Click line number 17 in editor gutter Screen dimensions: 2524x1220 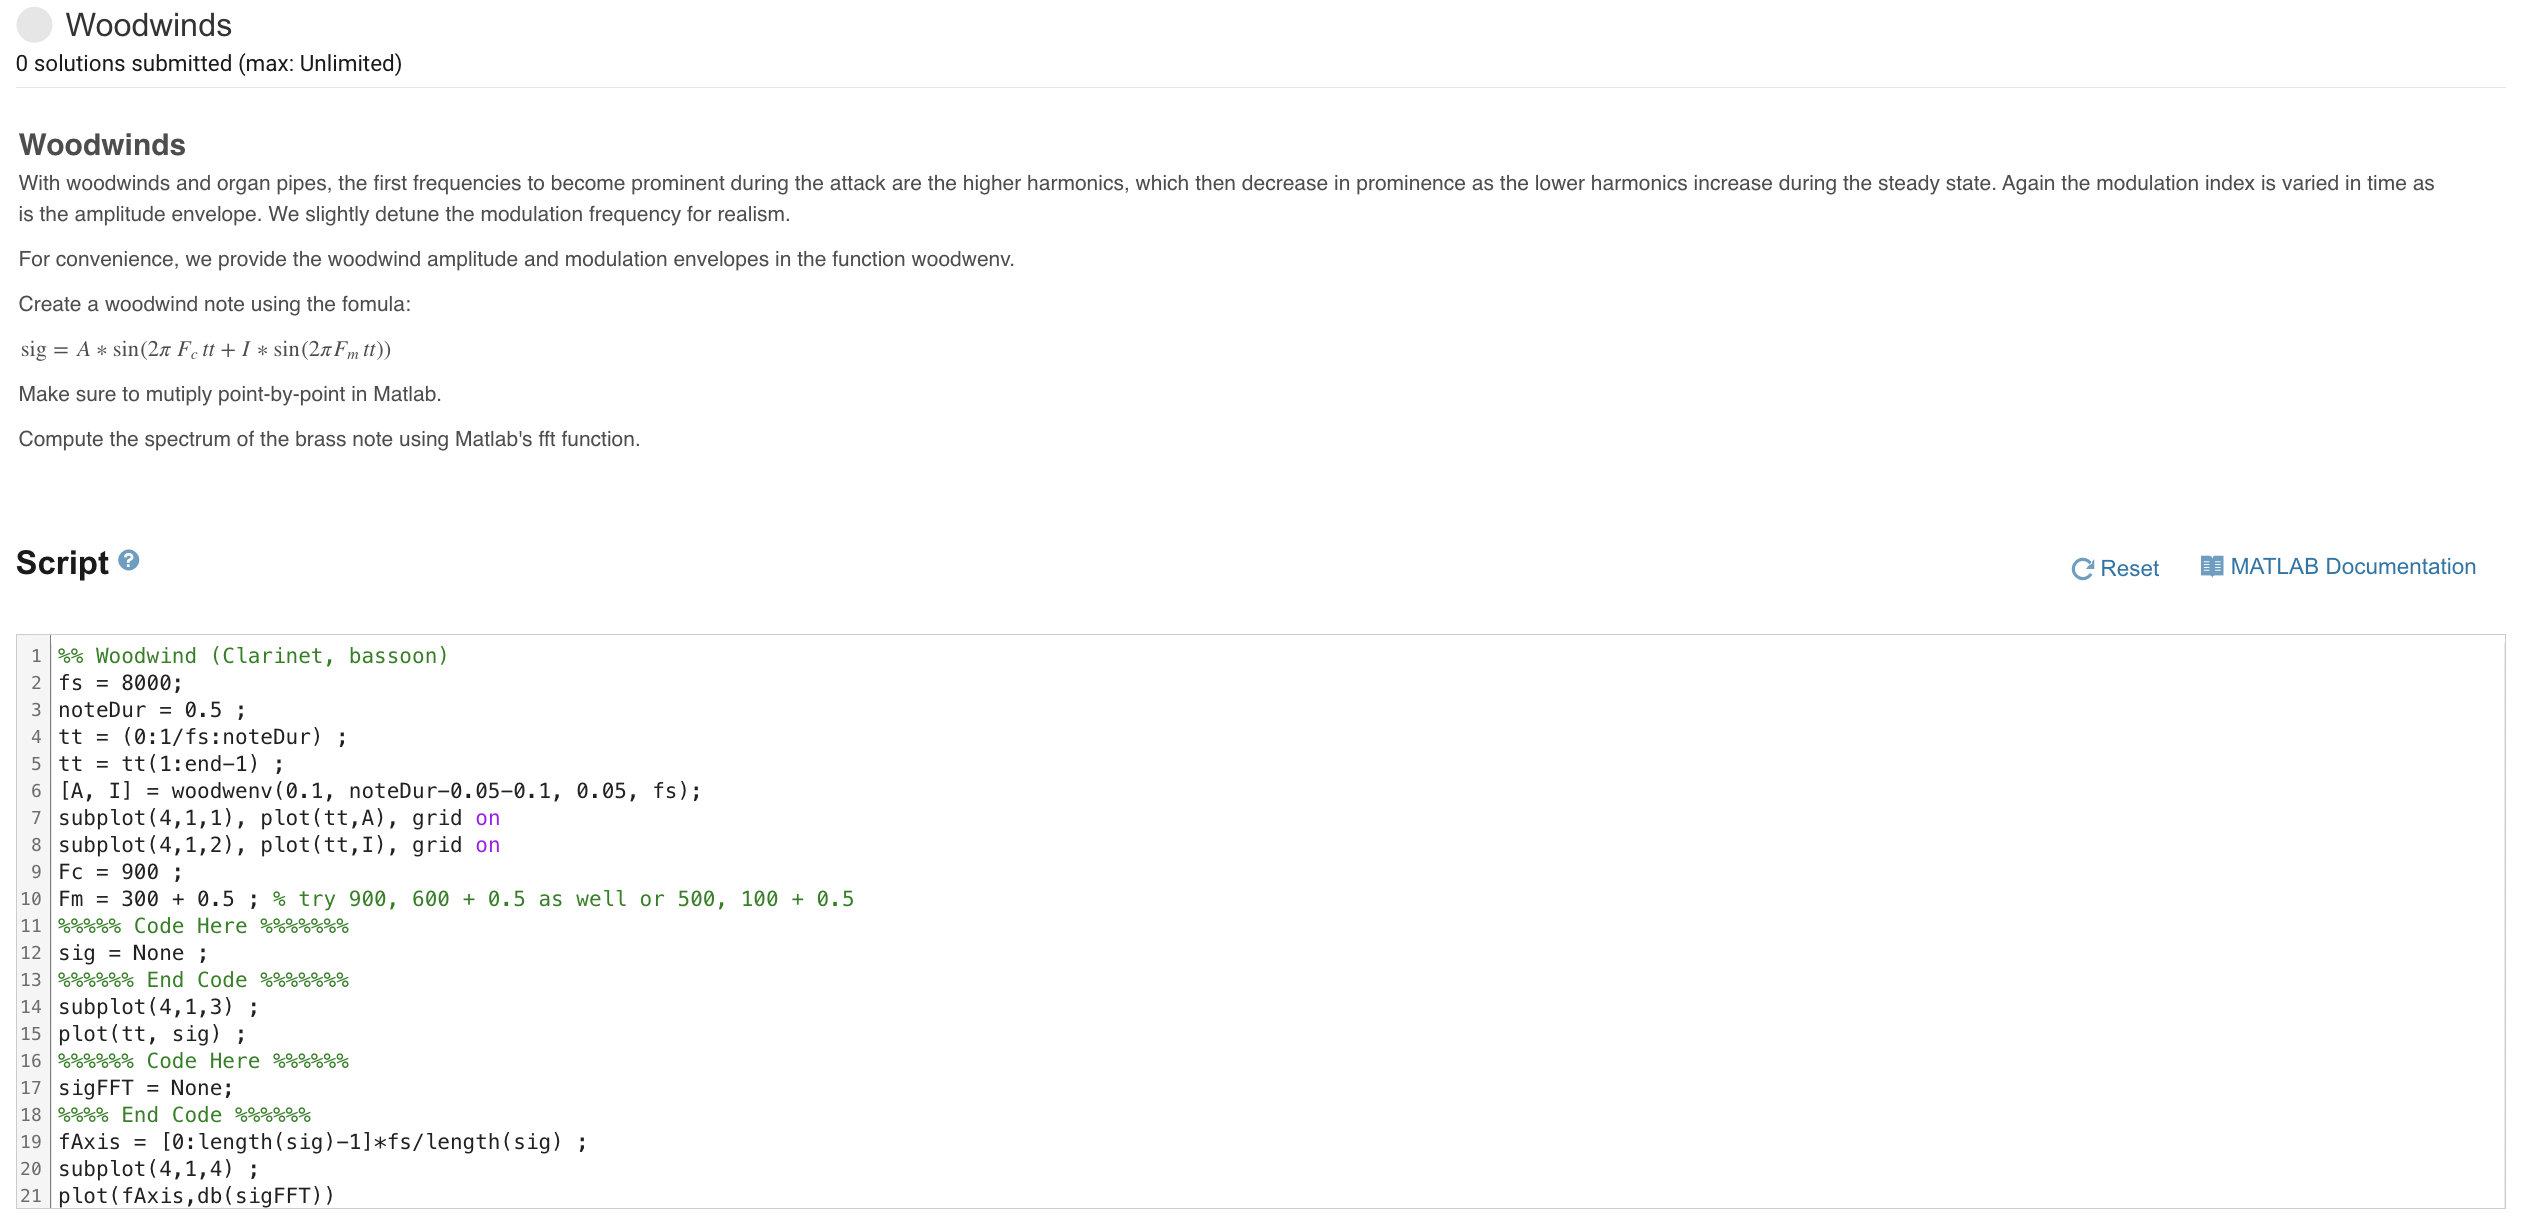point(31,1088)
